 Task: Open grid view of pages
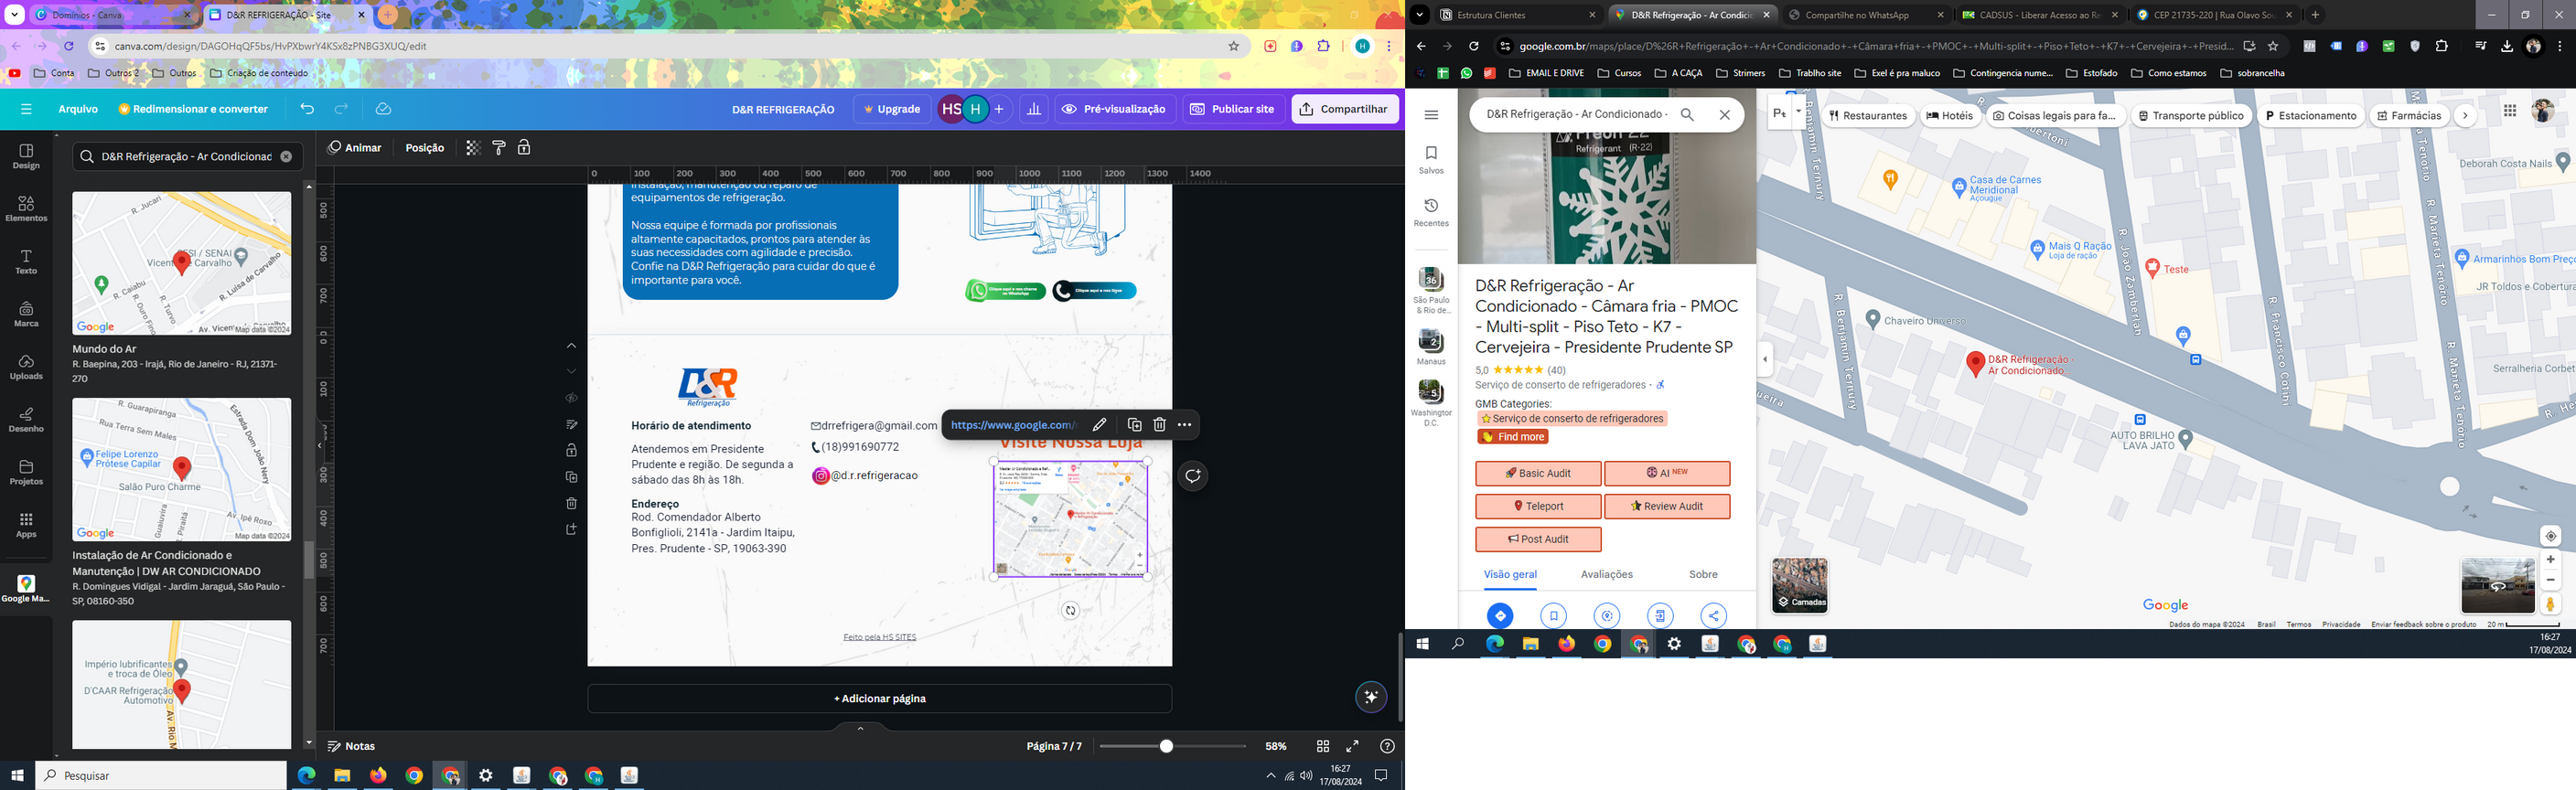click(1323, 746)
